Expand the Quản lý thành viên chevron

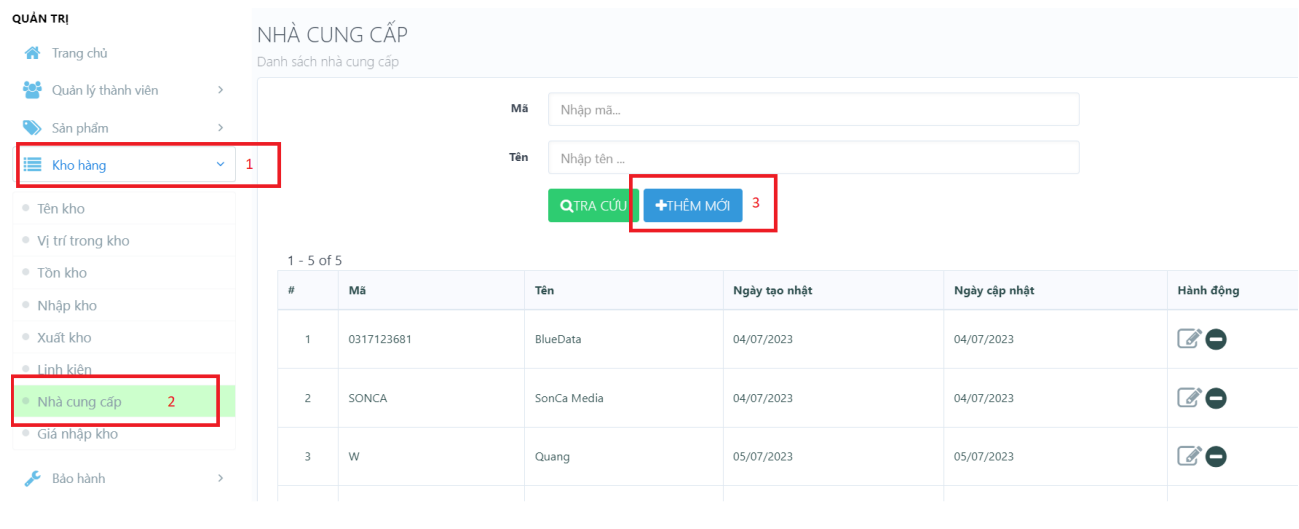(x=220, y=90)
